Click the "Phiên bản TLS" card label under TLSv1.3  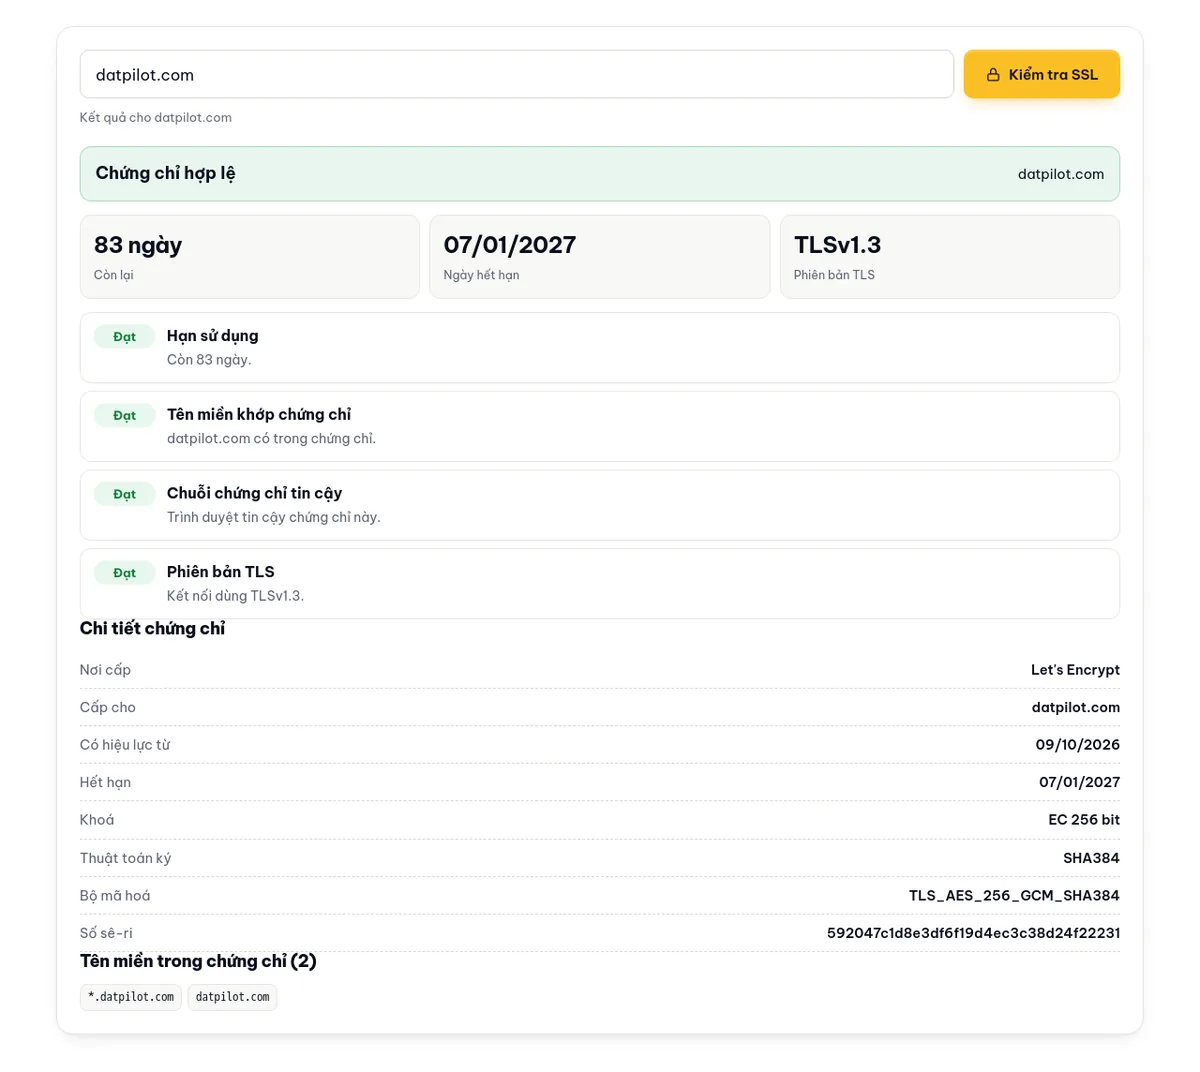click(834, 275)
